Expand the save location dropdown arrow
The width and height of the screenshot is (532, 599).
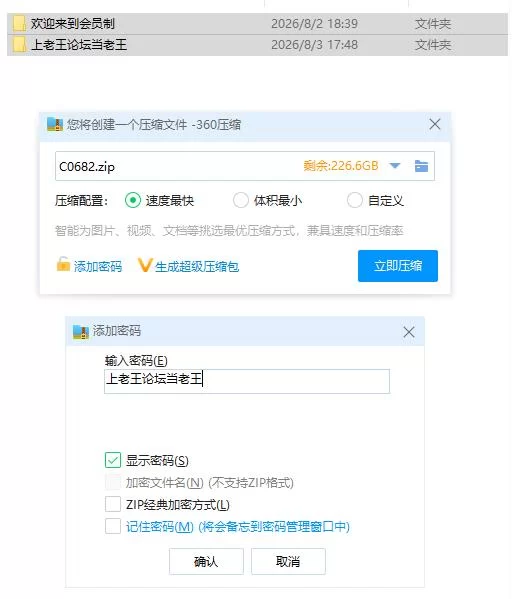click(x=395, y=166)
